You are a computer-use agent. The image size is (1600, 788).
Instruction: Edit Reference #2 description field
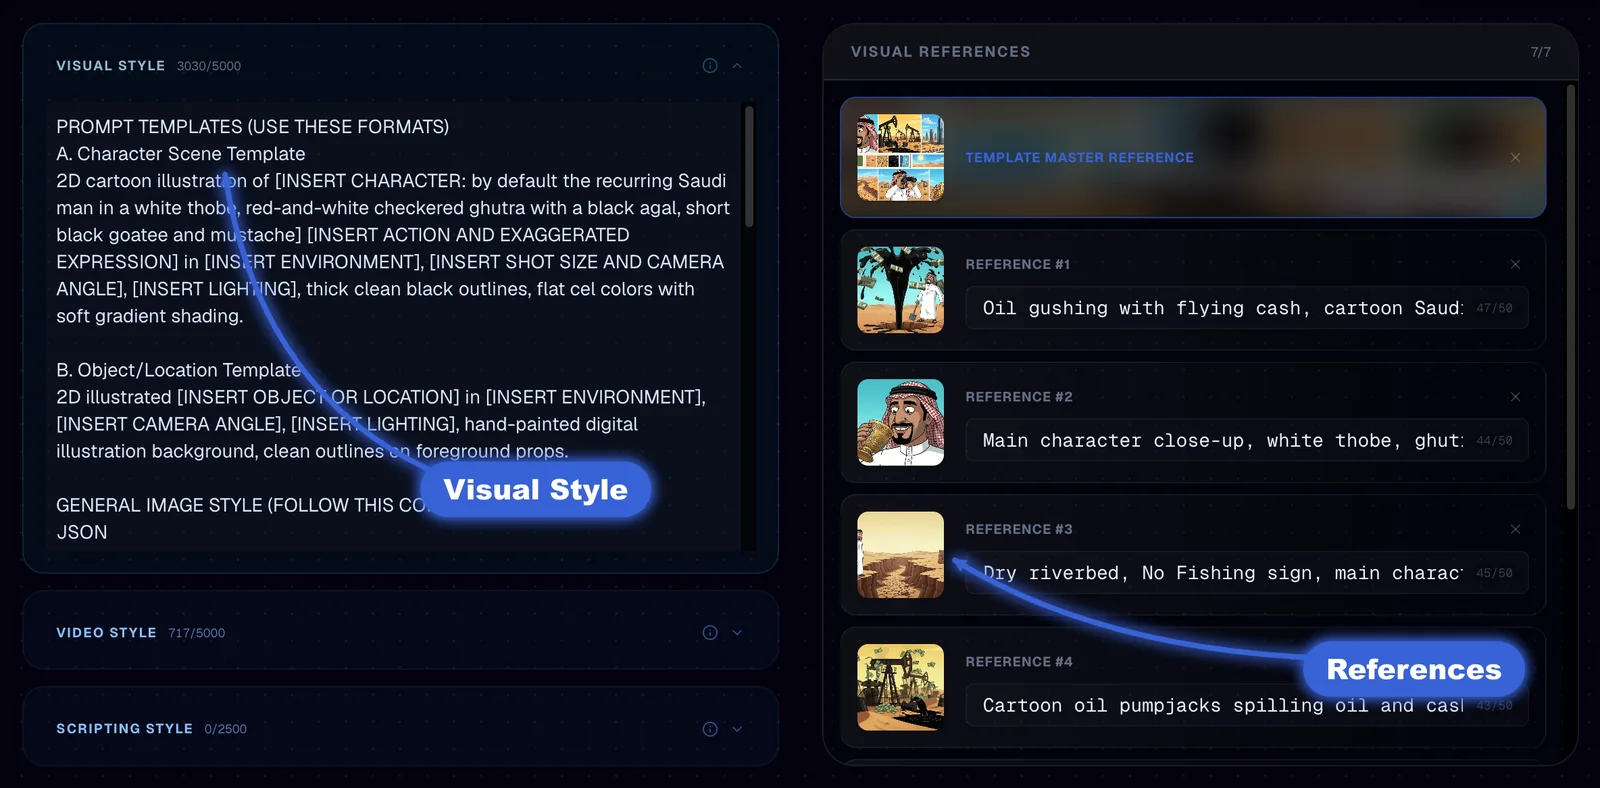[1247, 441]
